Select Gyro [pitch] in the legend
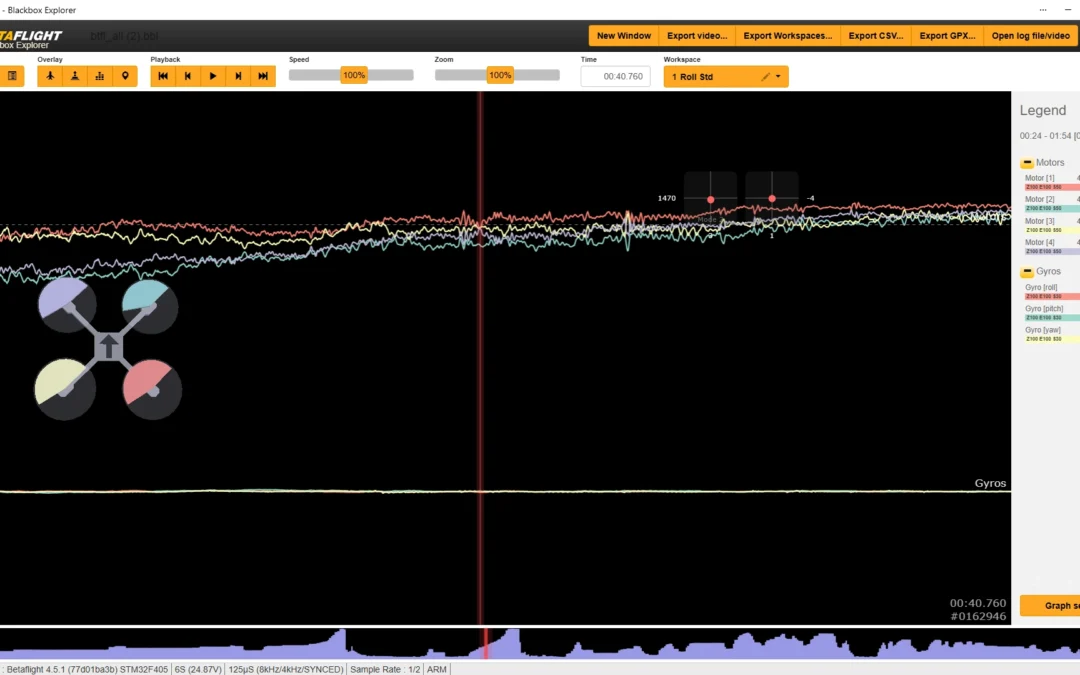 pyautogui.click(x=1043, y=309)
